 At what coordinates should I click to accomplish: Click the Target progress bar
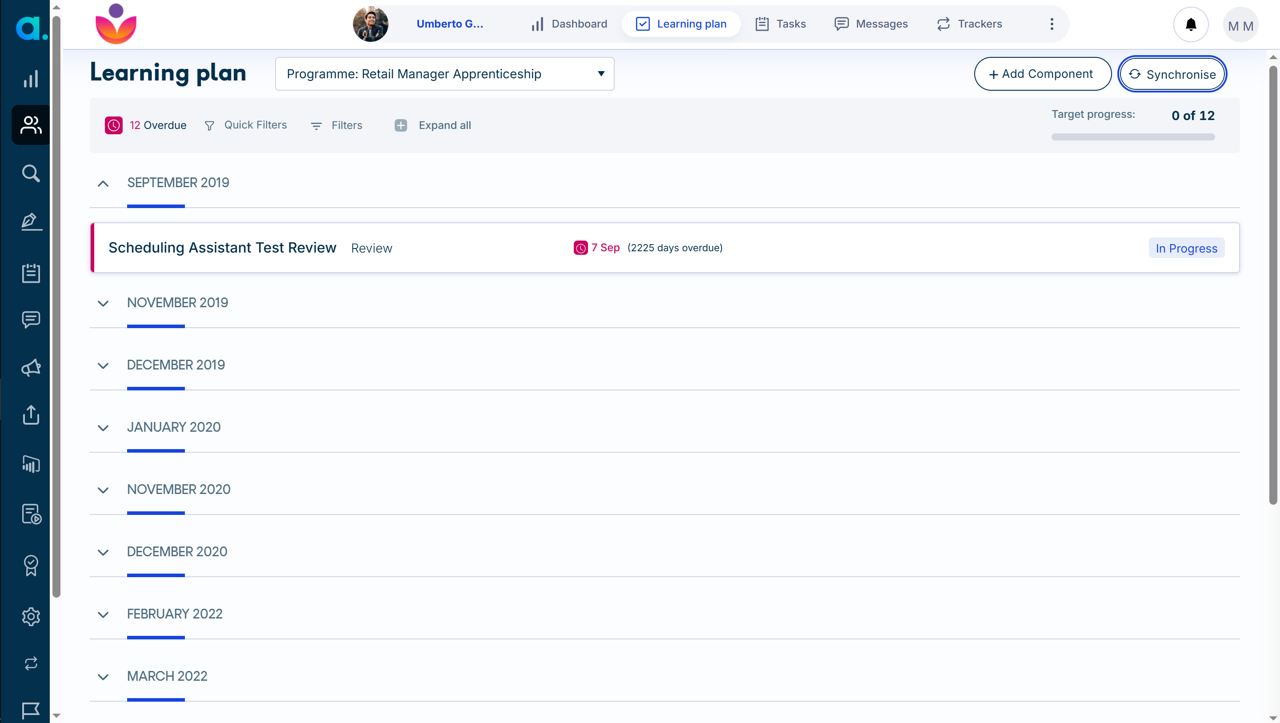[1133, 137]
